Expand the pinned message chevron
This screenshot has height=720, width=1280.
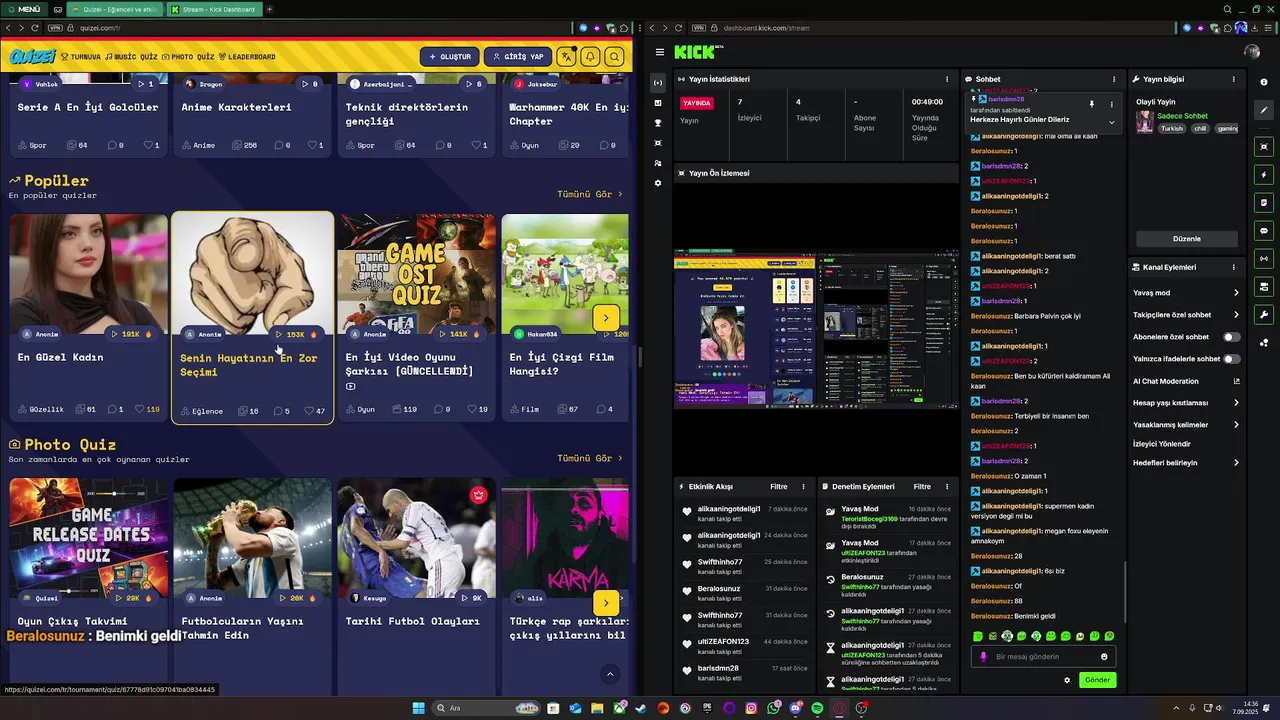click(1111, 122)
